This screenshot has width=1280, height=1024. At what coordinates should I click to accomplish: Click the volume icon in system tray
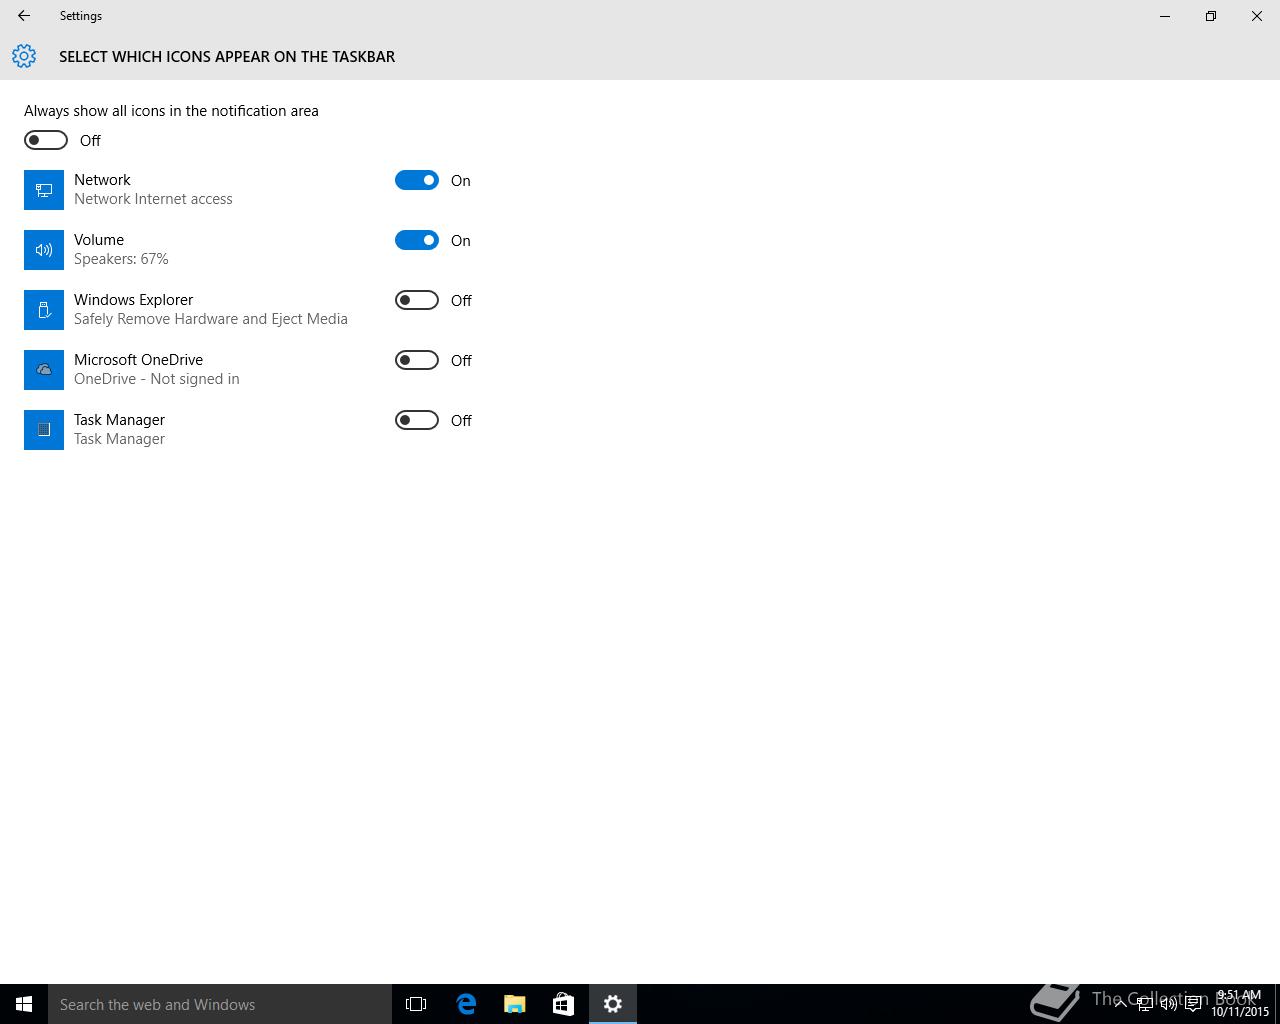click(x=1168, y=1004)
